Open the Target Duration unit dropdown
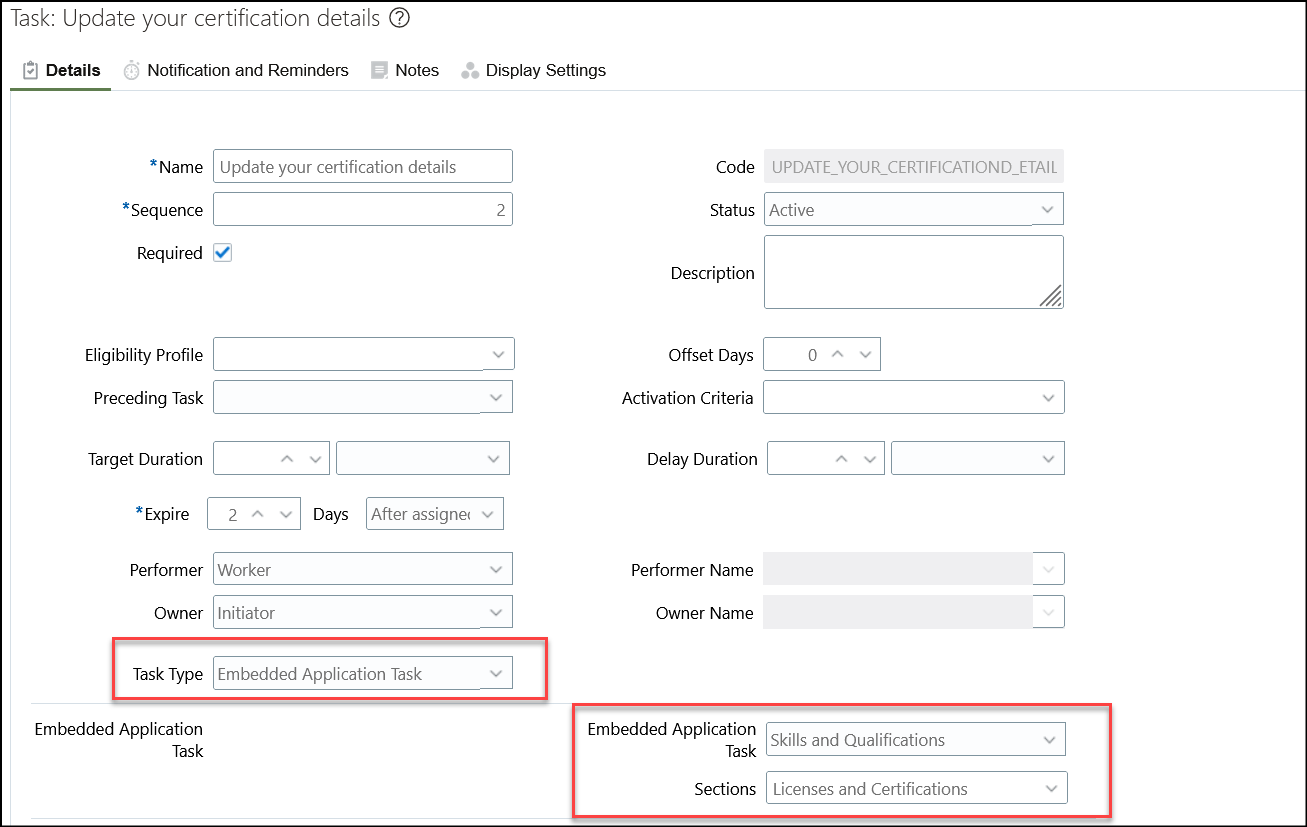 423,458
